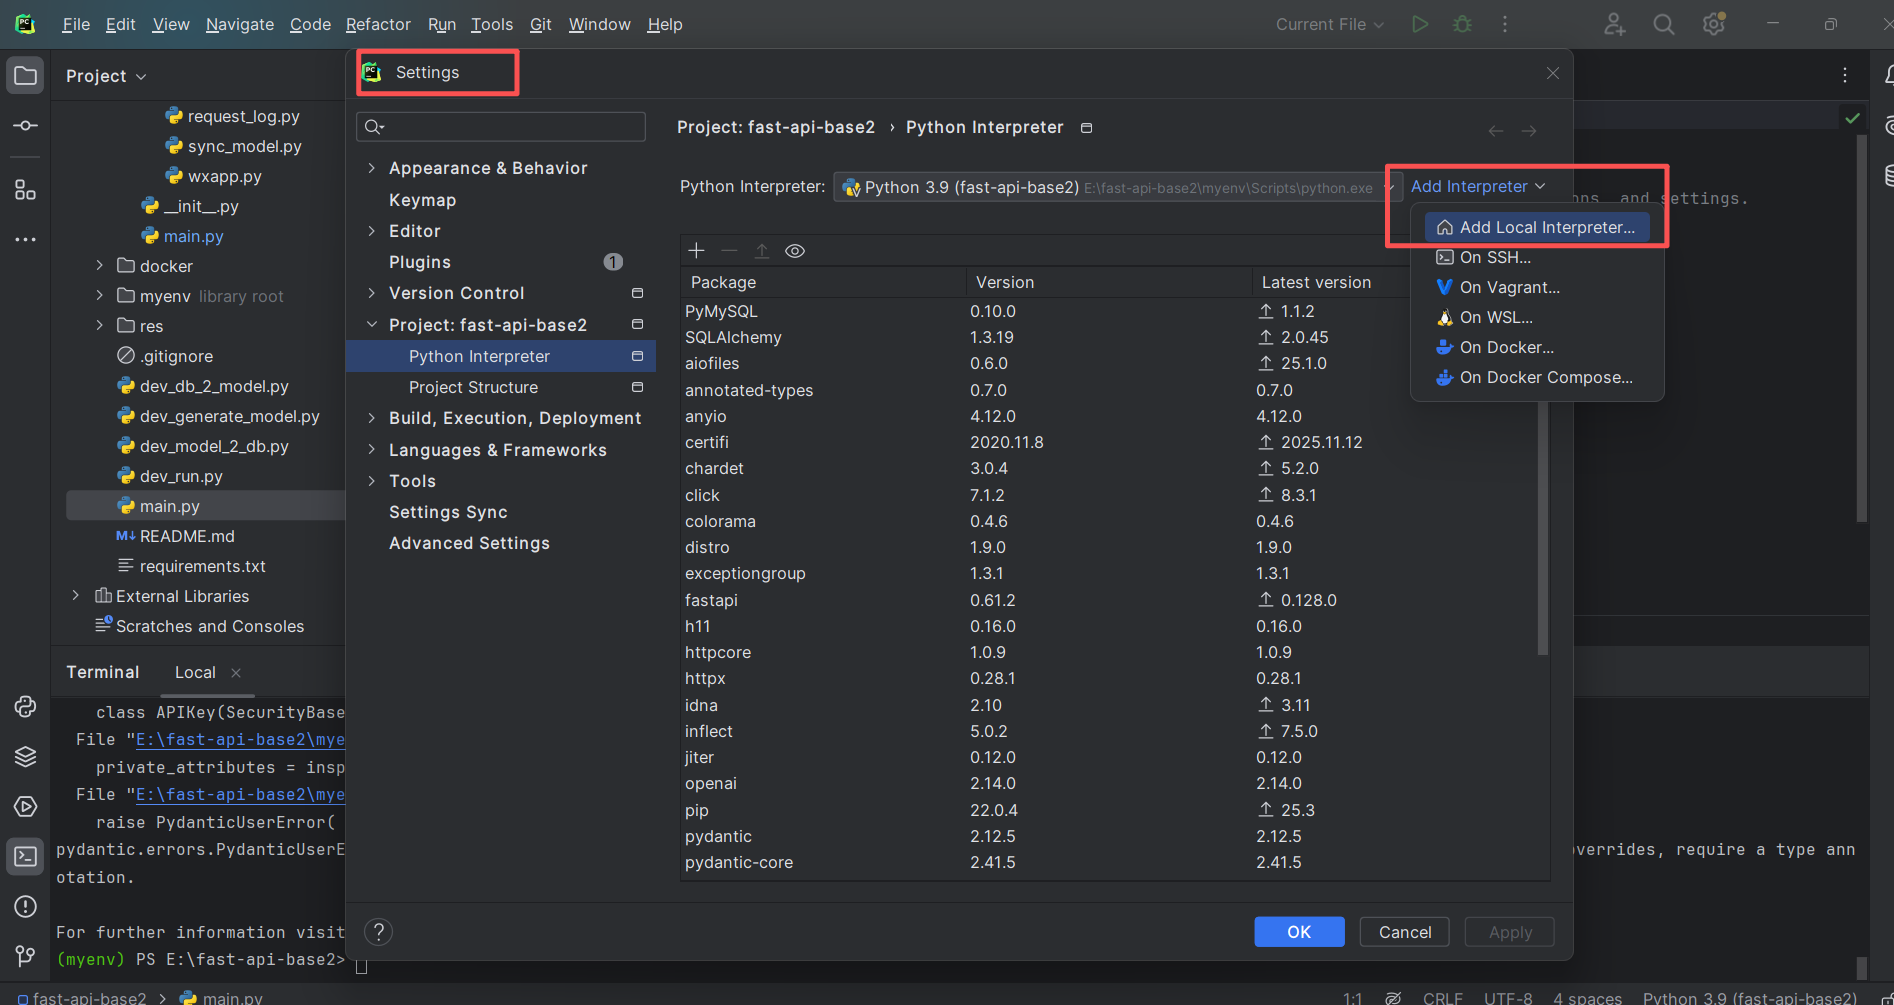Click the Settings search input field

coord(501,127)
